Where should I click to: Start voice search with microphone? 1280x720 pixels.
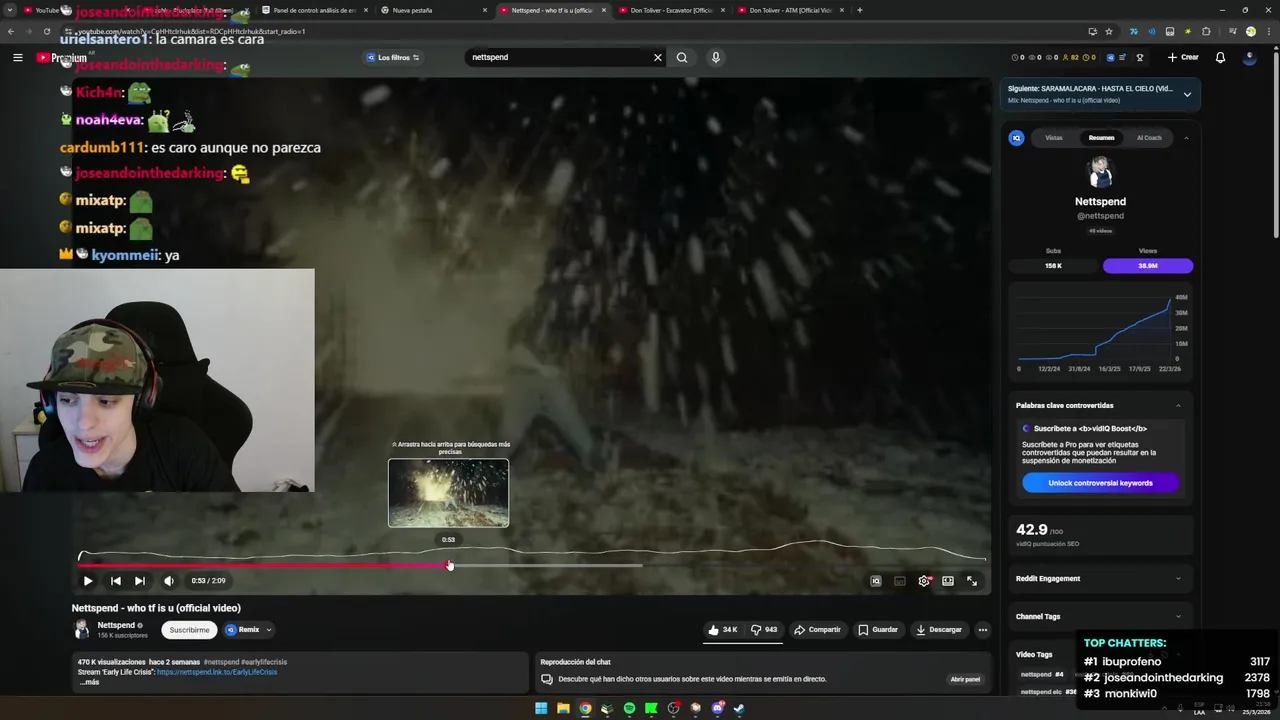coord(716,57)
